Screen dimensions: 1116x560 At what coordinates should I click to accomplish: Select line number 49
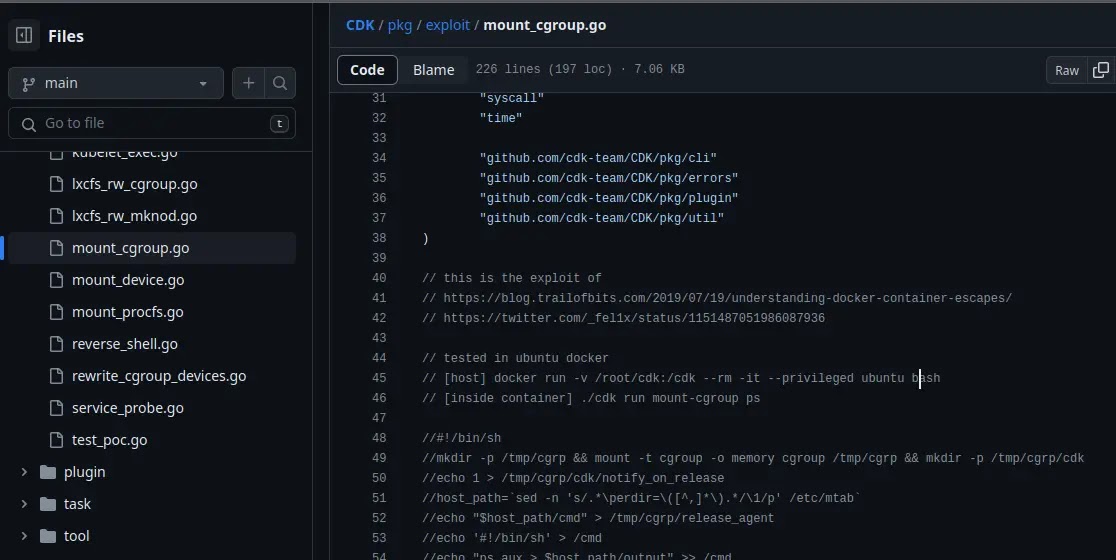[x=379, y=458]
